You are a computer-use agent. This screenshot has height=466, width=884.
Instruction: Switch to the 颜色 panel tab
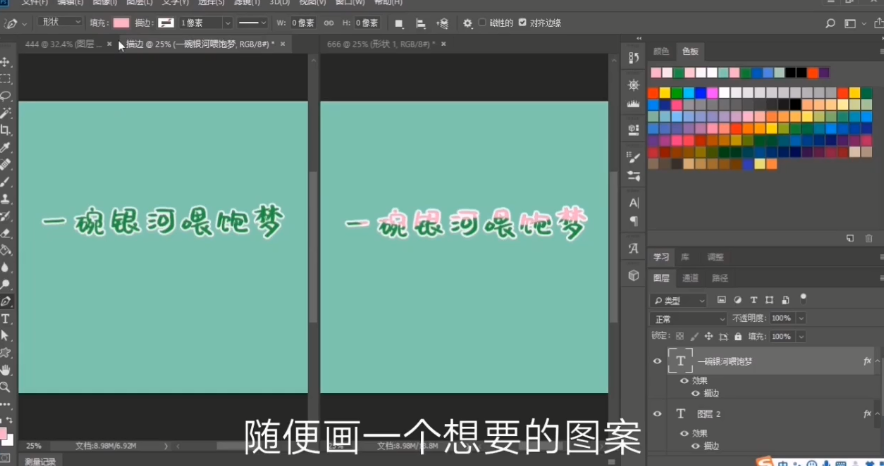click(x=661, y=51)
